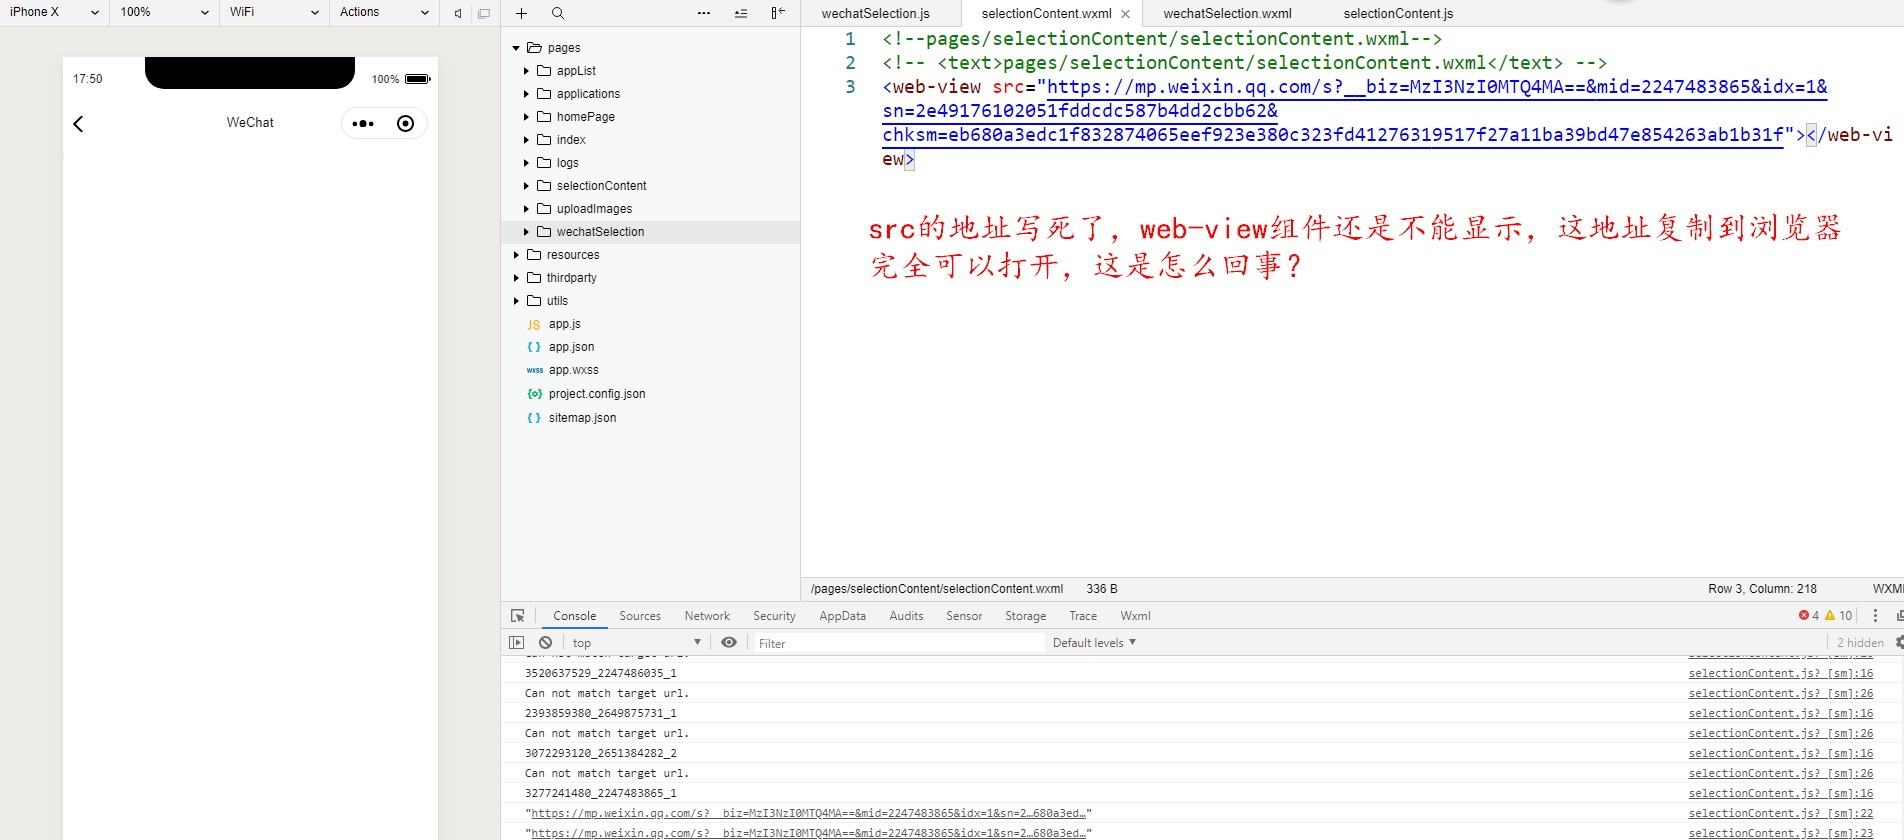Open sitemap.json file
This screenshot has height=840, width=1904.
(x=582, y=418)
